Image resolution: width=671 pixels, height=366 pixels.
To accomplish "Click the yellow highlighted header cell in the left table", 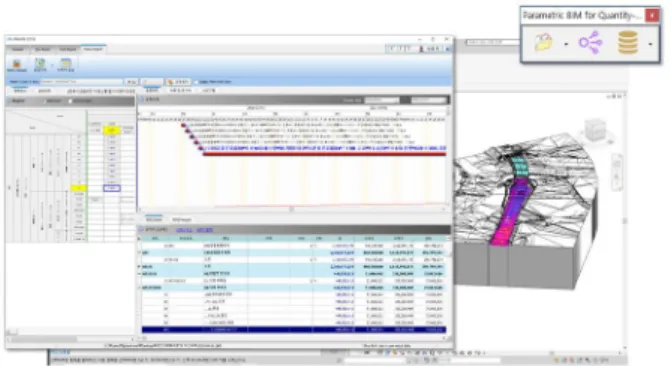I will pyautogui.click(x=112, y=130).
